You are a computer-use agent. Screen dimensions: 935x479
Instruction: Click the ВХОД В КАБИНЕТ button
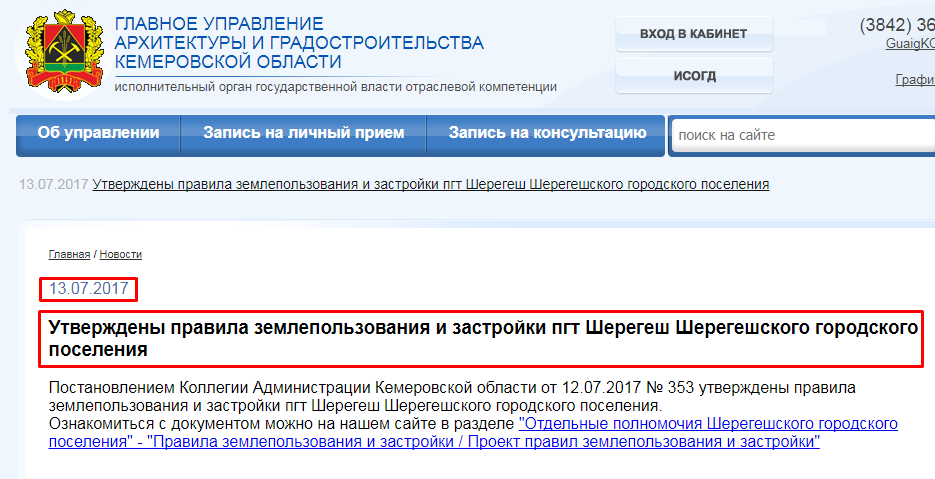tap(693, 34)
